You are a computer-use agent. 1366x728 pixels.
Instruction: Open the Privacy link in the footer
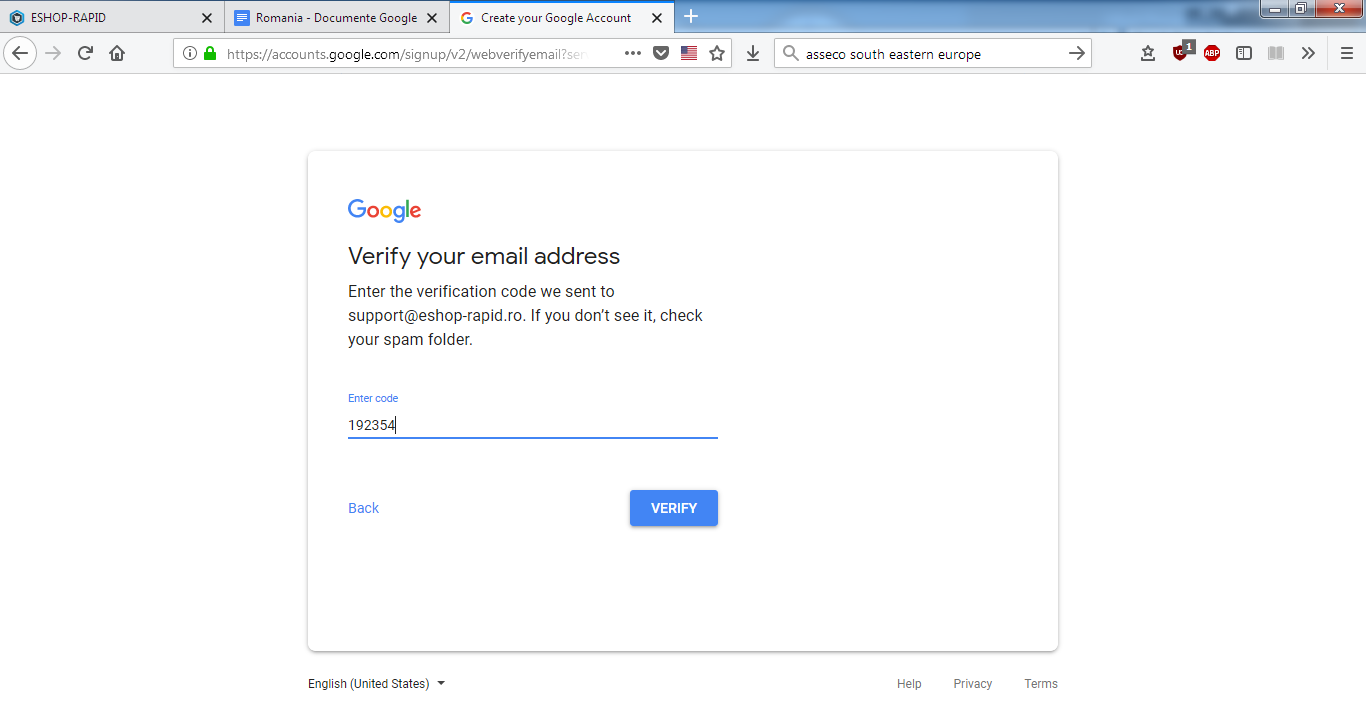pyautogui.click(x=972, y=684)
